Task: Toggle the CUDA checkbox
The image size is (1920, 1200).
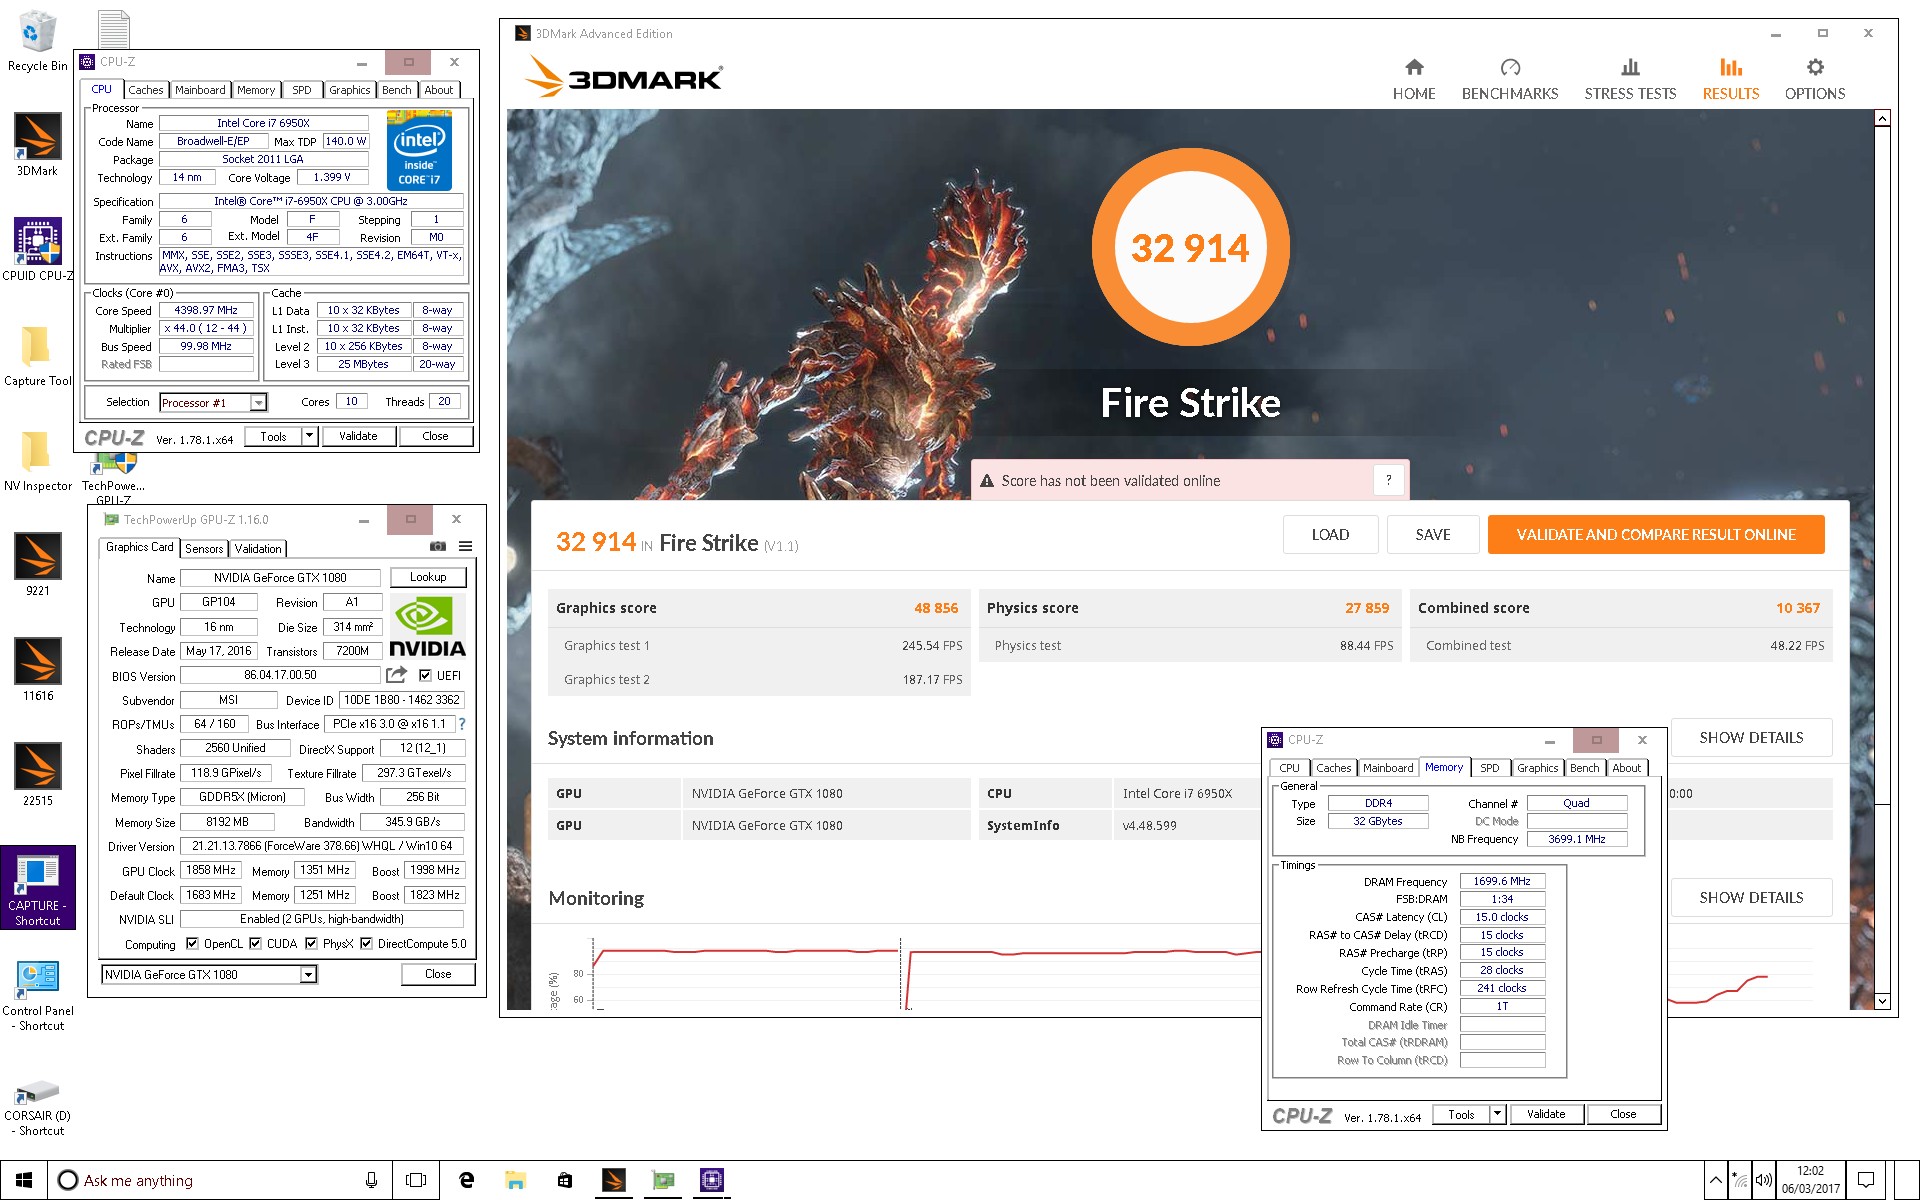Action: (255, 943)
